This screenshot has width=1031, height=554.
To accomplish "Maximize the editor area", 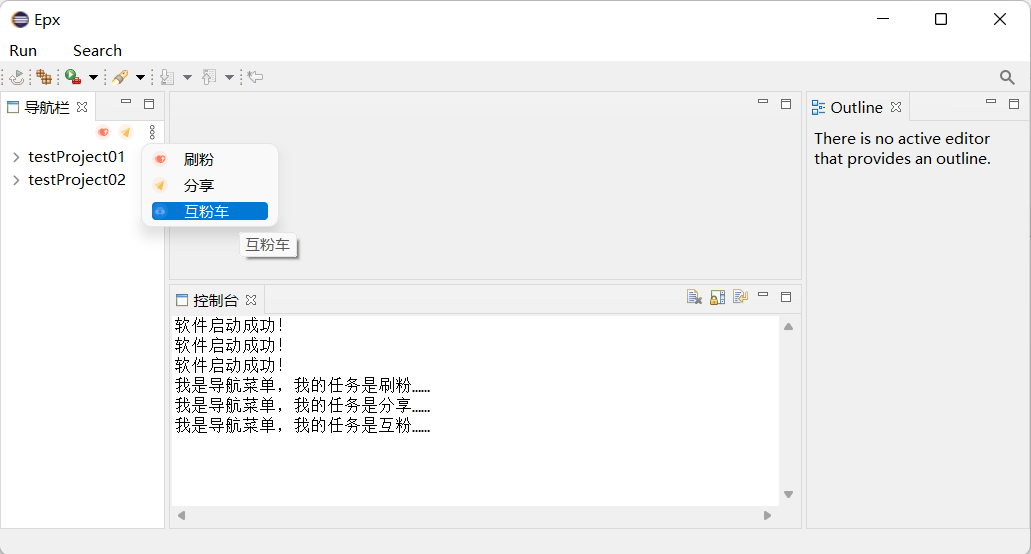I will (x=786, y=104).
